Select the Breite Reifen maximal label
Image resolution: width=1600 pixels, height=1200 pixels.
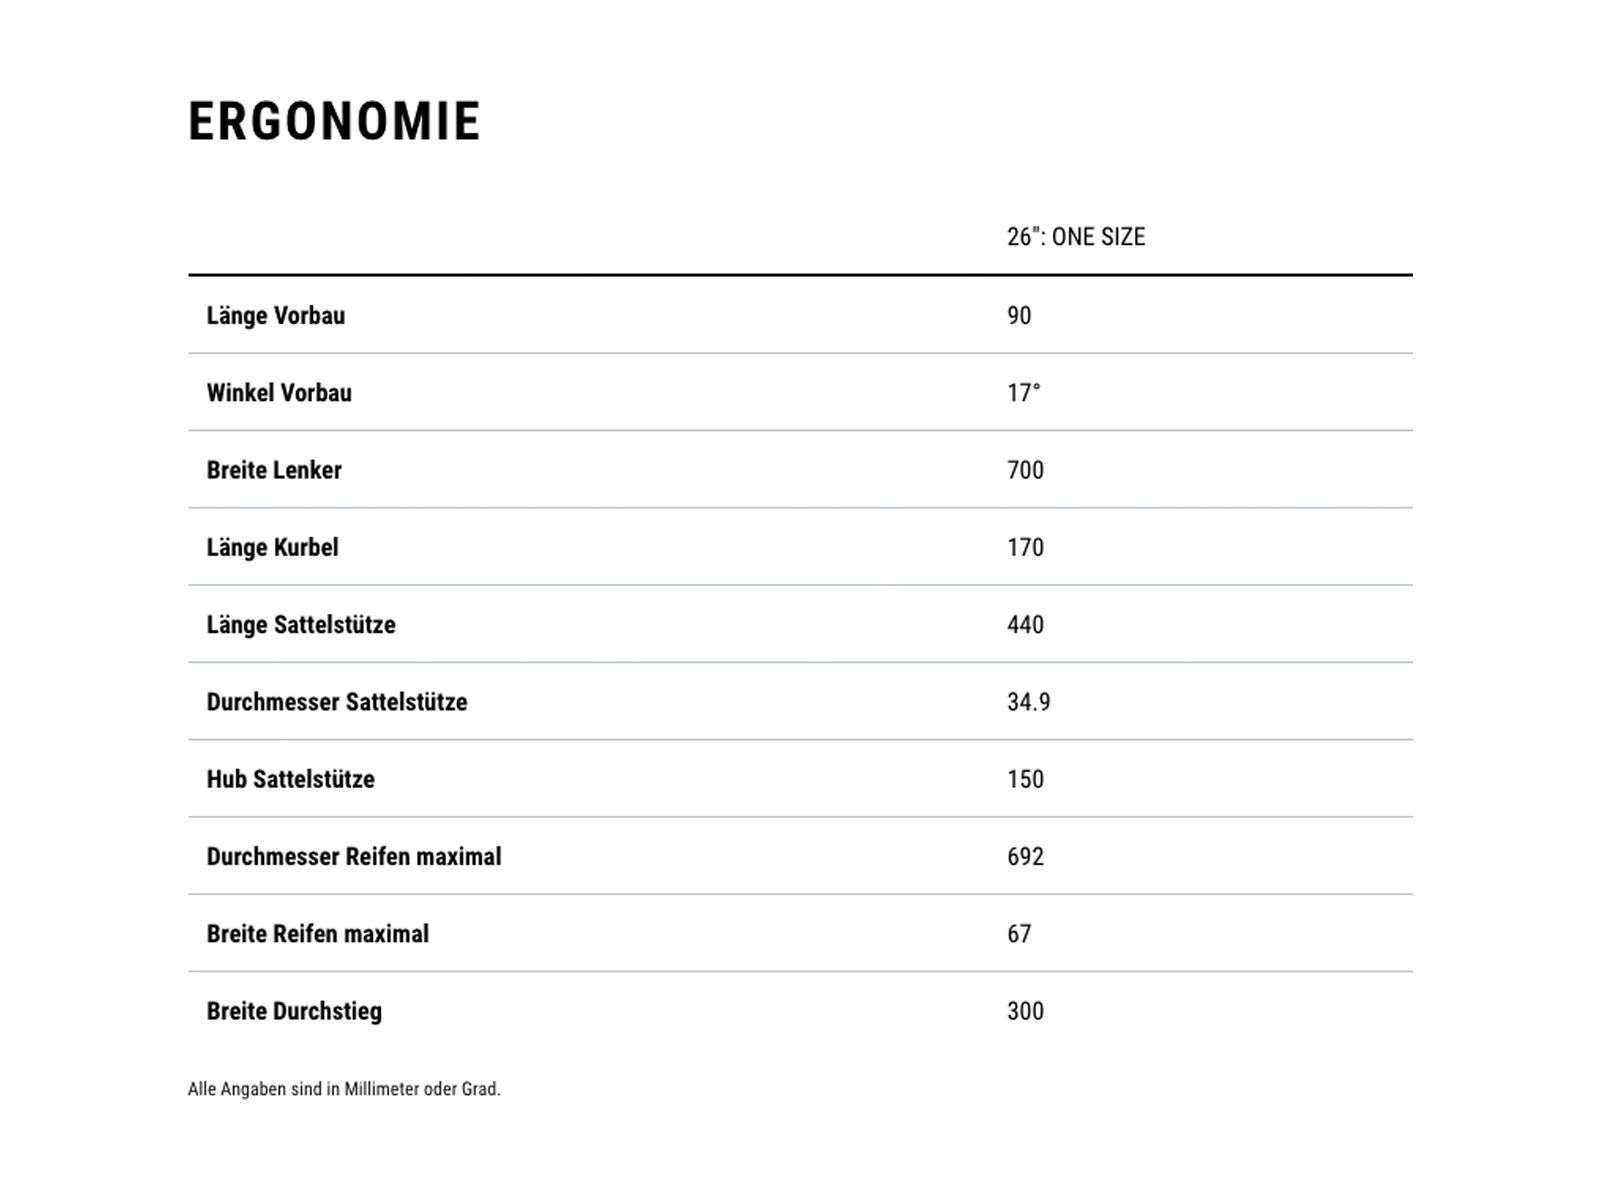(317, 934)
